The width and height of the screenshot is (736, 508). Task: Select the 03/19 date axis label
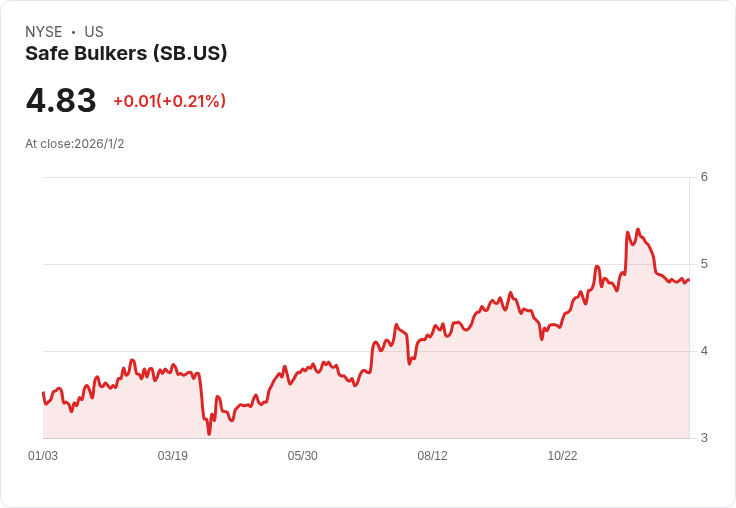pyautogui.click(x=173, y=456)
